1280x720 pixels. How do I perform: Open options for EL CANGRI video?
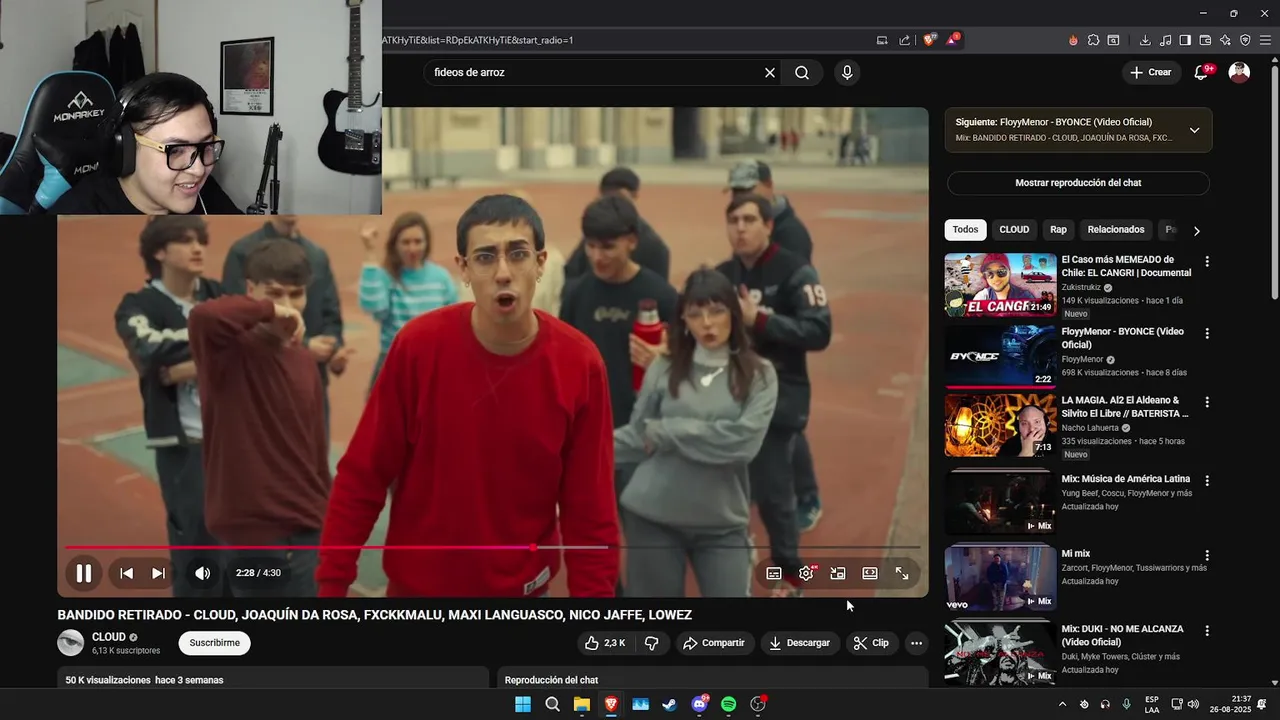coord(1207,261)
